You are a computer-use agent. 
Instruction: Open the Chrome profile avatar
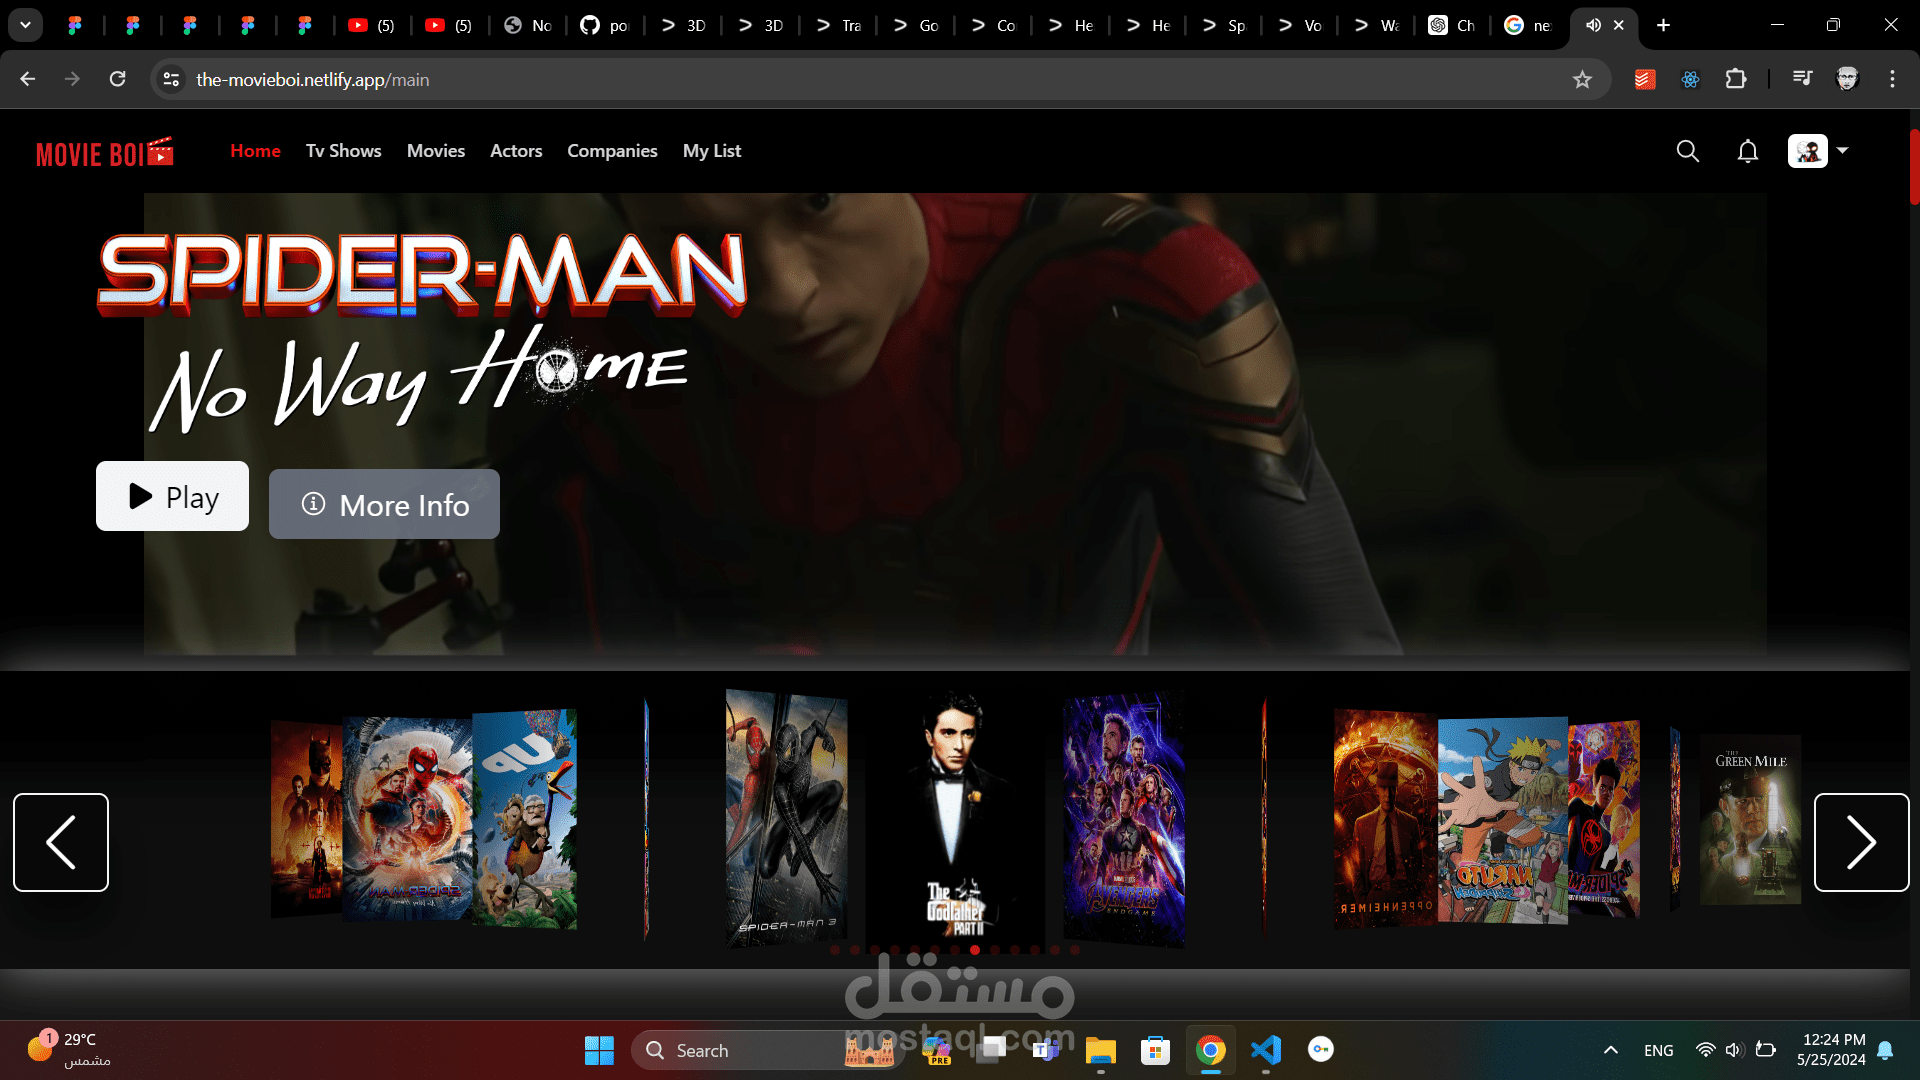tap(1847, 79)
